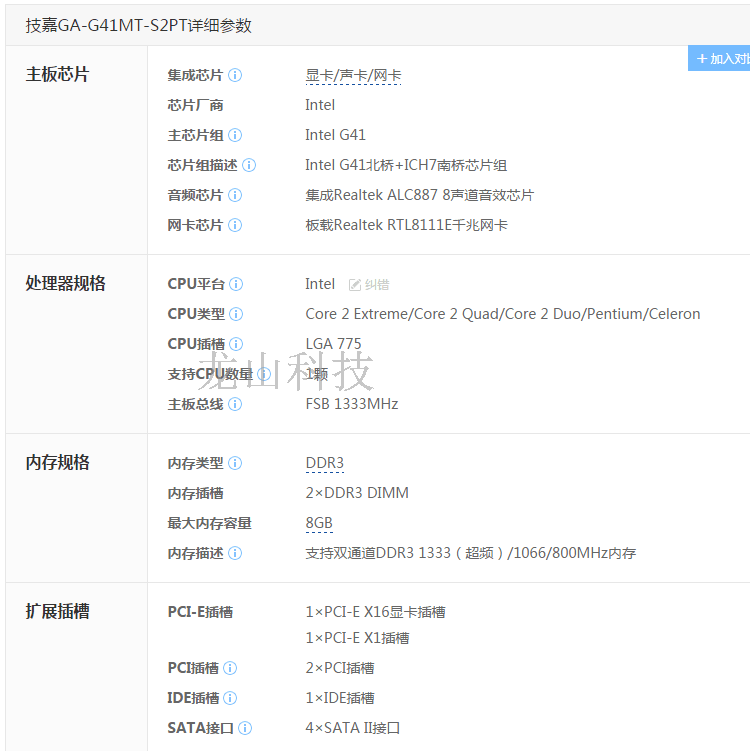This screenshot has height=751, width=750.
Task: Click the Intel G41 chipset value
Action: 335,135
